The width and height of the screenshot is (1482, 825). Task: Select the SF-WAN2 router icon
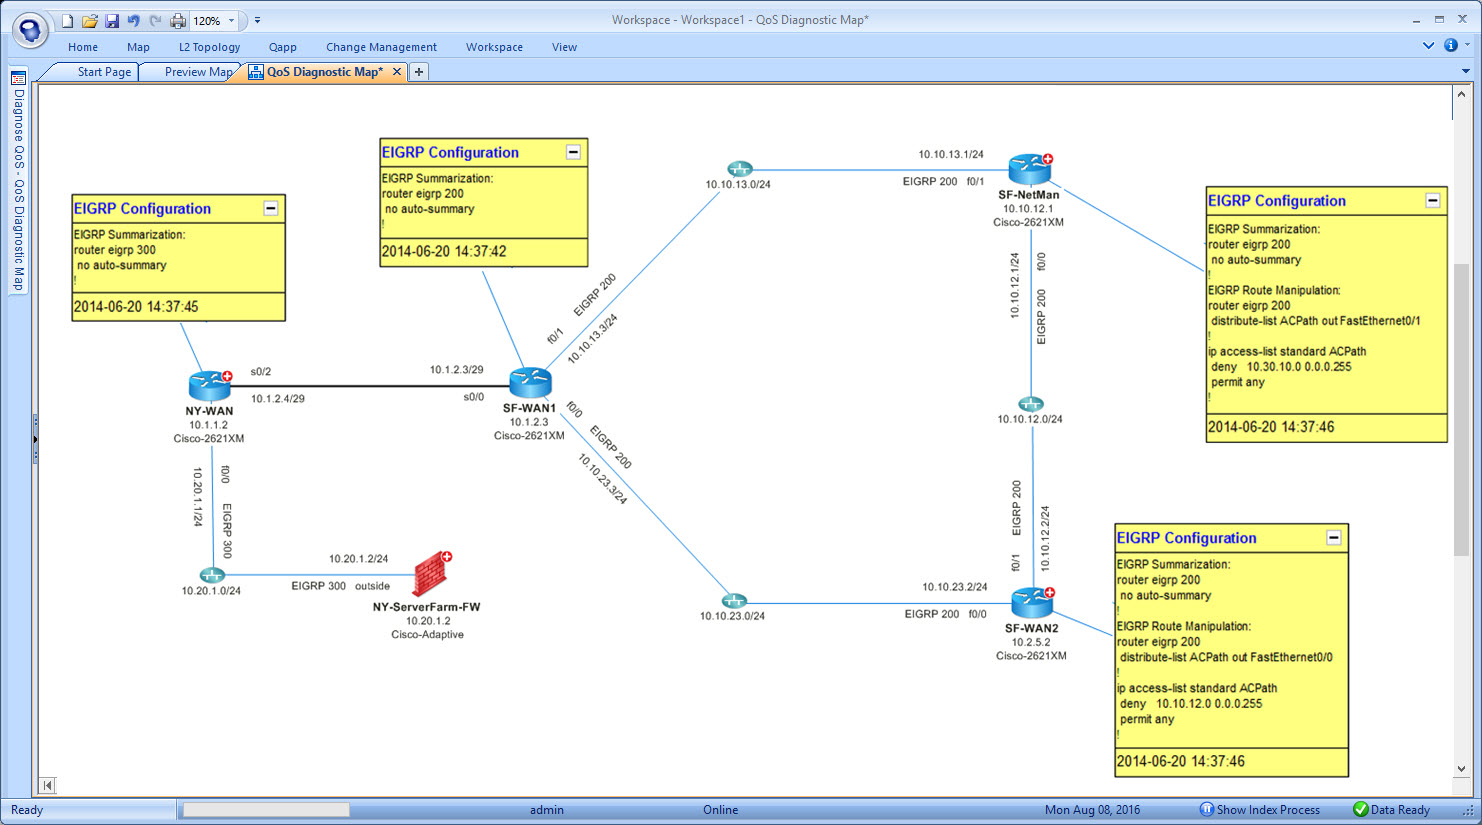pyautogui.click(x=1032, y=603)
